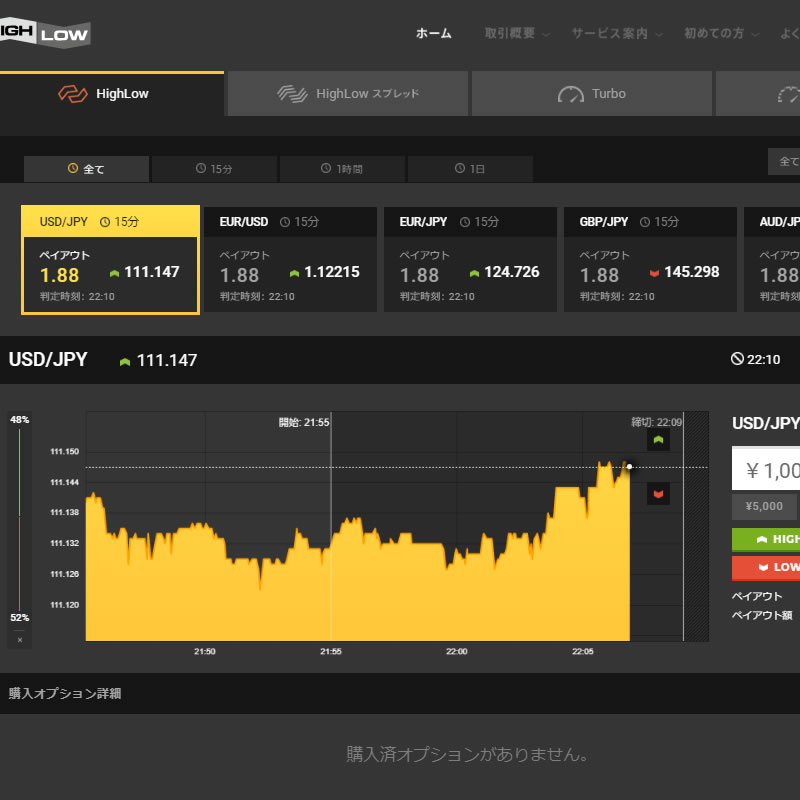Image resolution: width=800 pixels, height=800 pixels.
Task: Click green up arrow beside 124.726
Action: 474,273
